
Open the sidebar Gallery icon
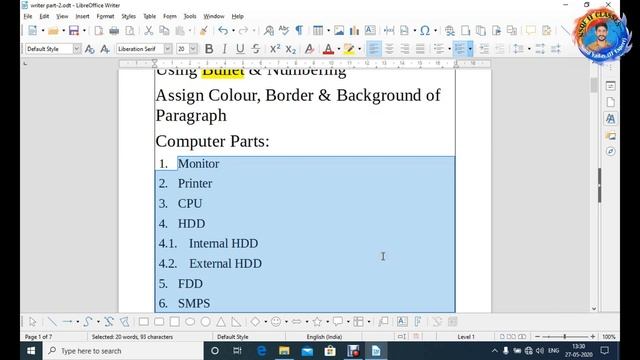pos(611,136)
